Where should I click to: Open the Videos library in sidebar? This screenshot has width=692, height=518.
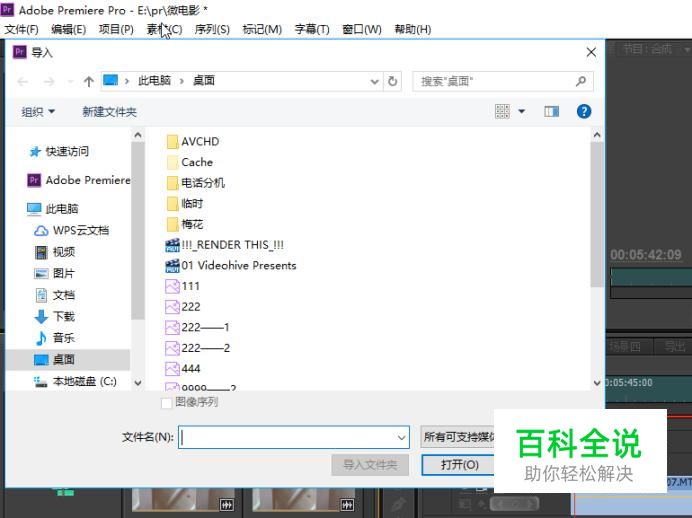click(55, 252)
